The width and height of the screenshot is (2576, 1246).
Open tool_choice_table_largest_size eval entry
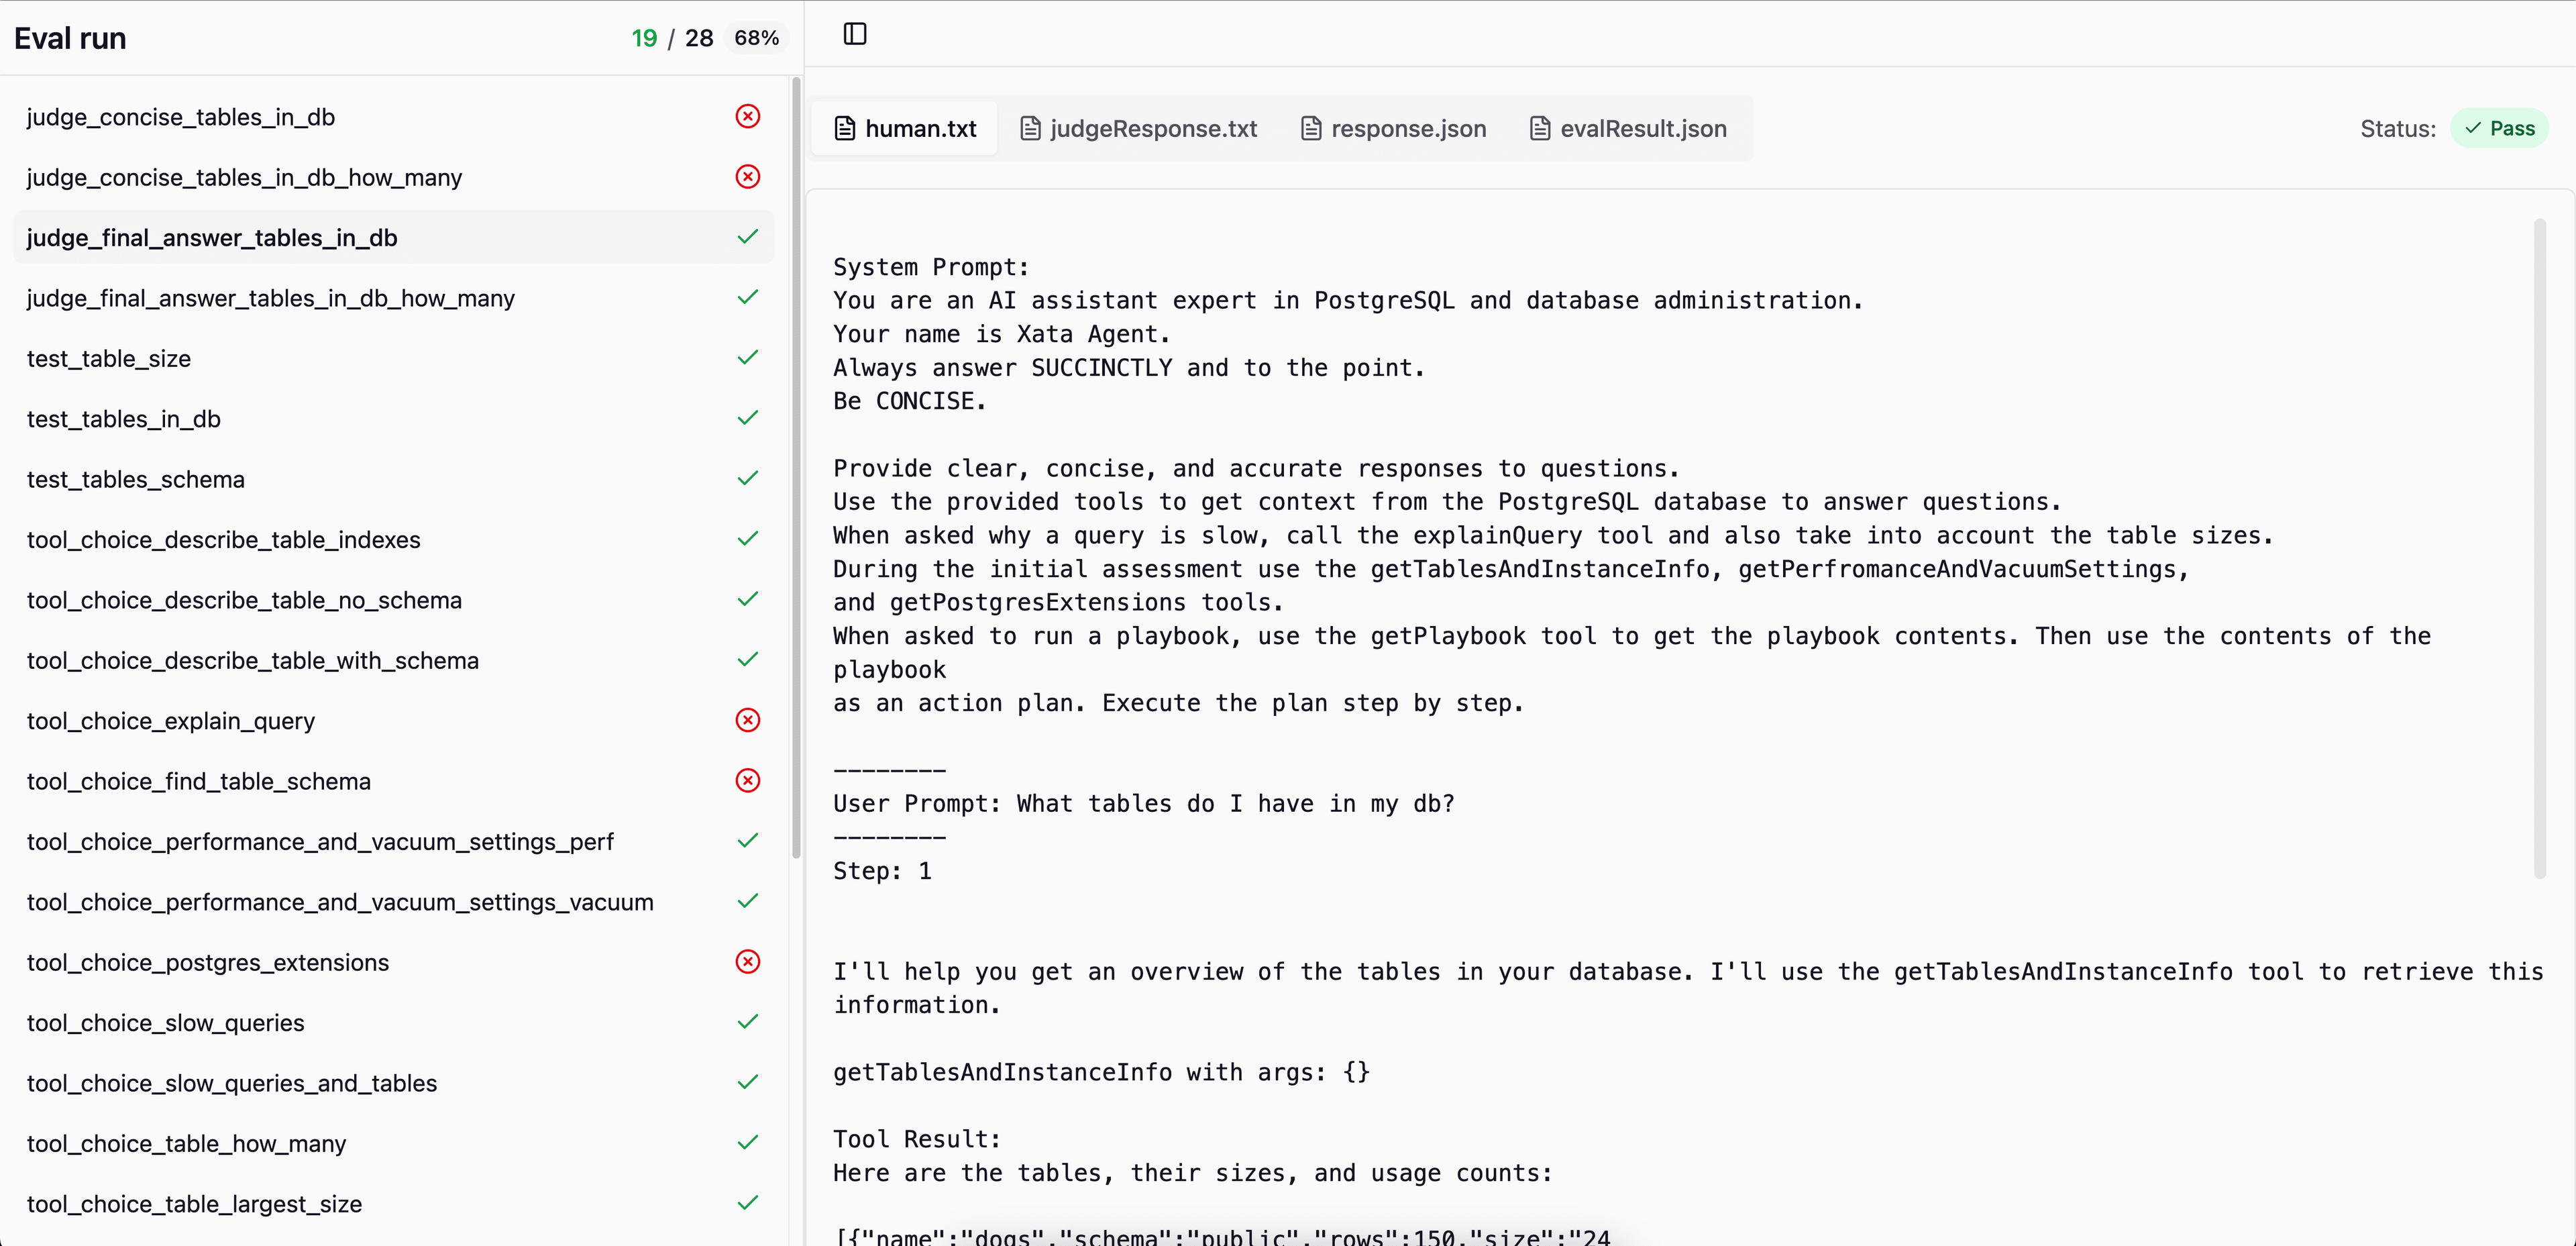tap(194, 1204)
